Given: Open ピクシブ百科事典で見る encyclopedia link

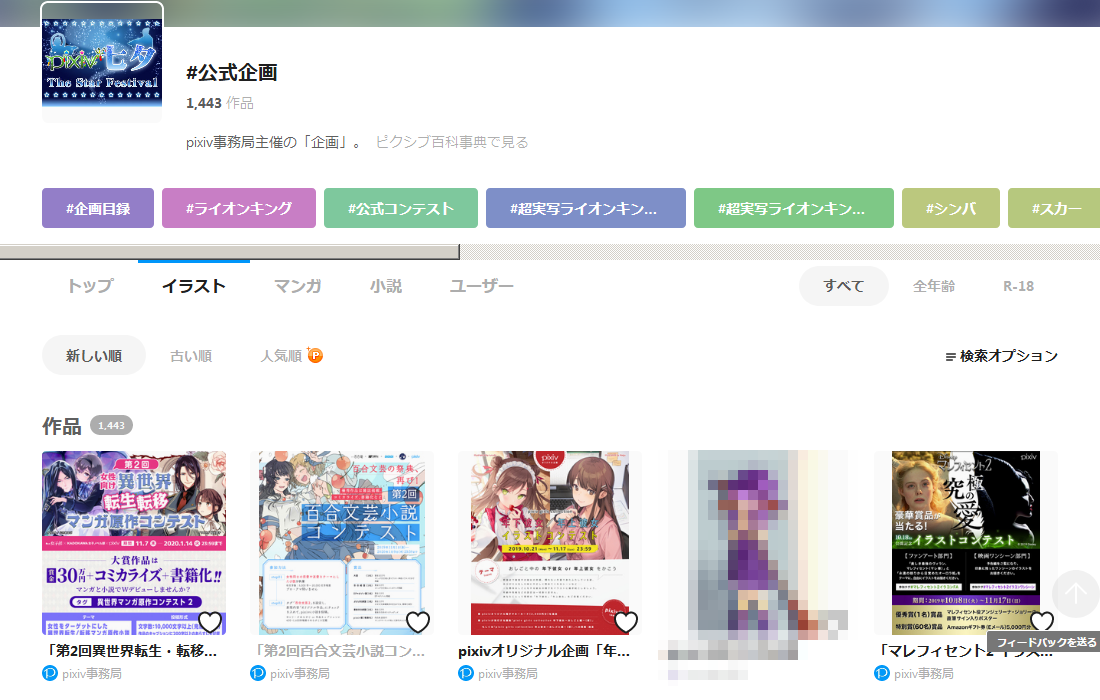Looking at the screenshot, I should pyautogui.click(x=452, y=142).
